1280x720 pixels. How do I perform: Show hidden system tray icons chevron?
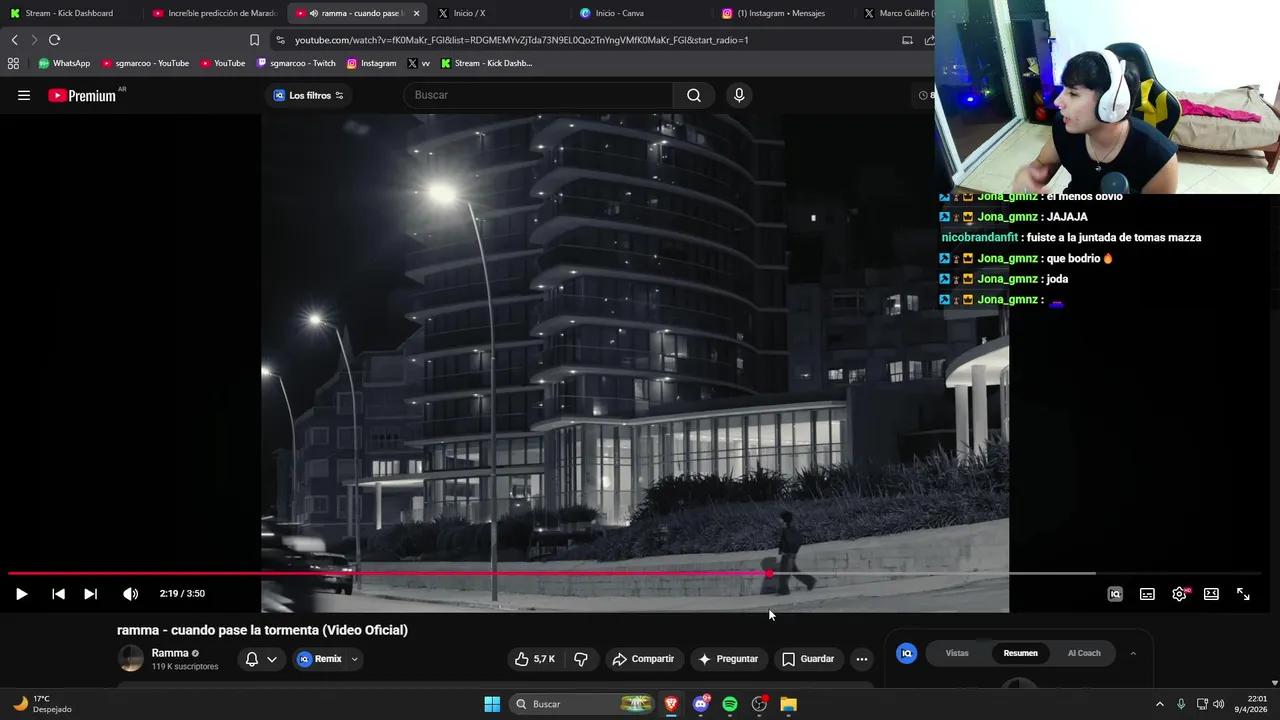pyautogui.click(x=1160, y=704)
